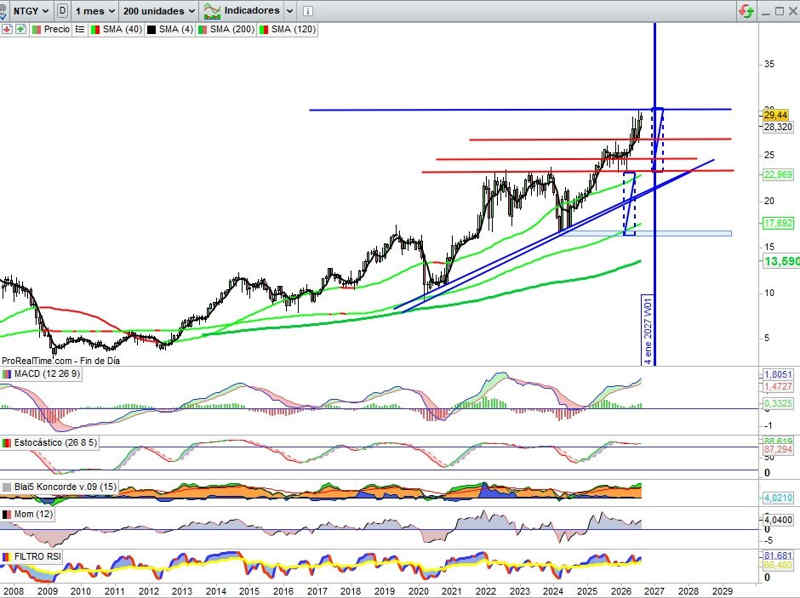Click the 13,590 green moving average value

782,261
